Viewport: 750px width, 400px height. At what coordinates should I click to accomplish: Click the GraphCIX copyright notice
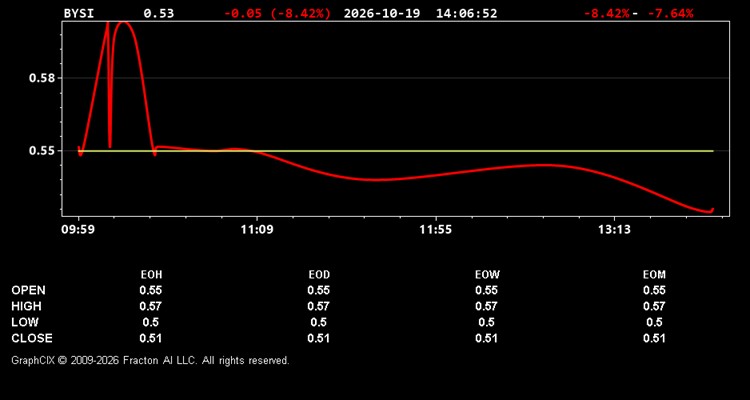150,360
